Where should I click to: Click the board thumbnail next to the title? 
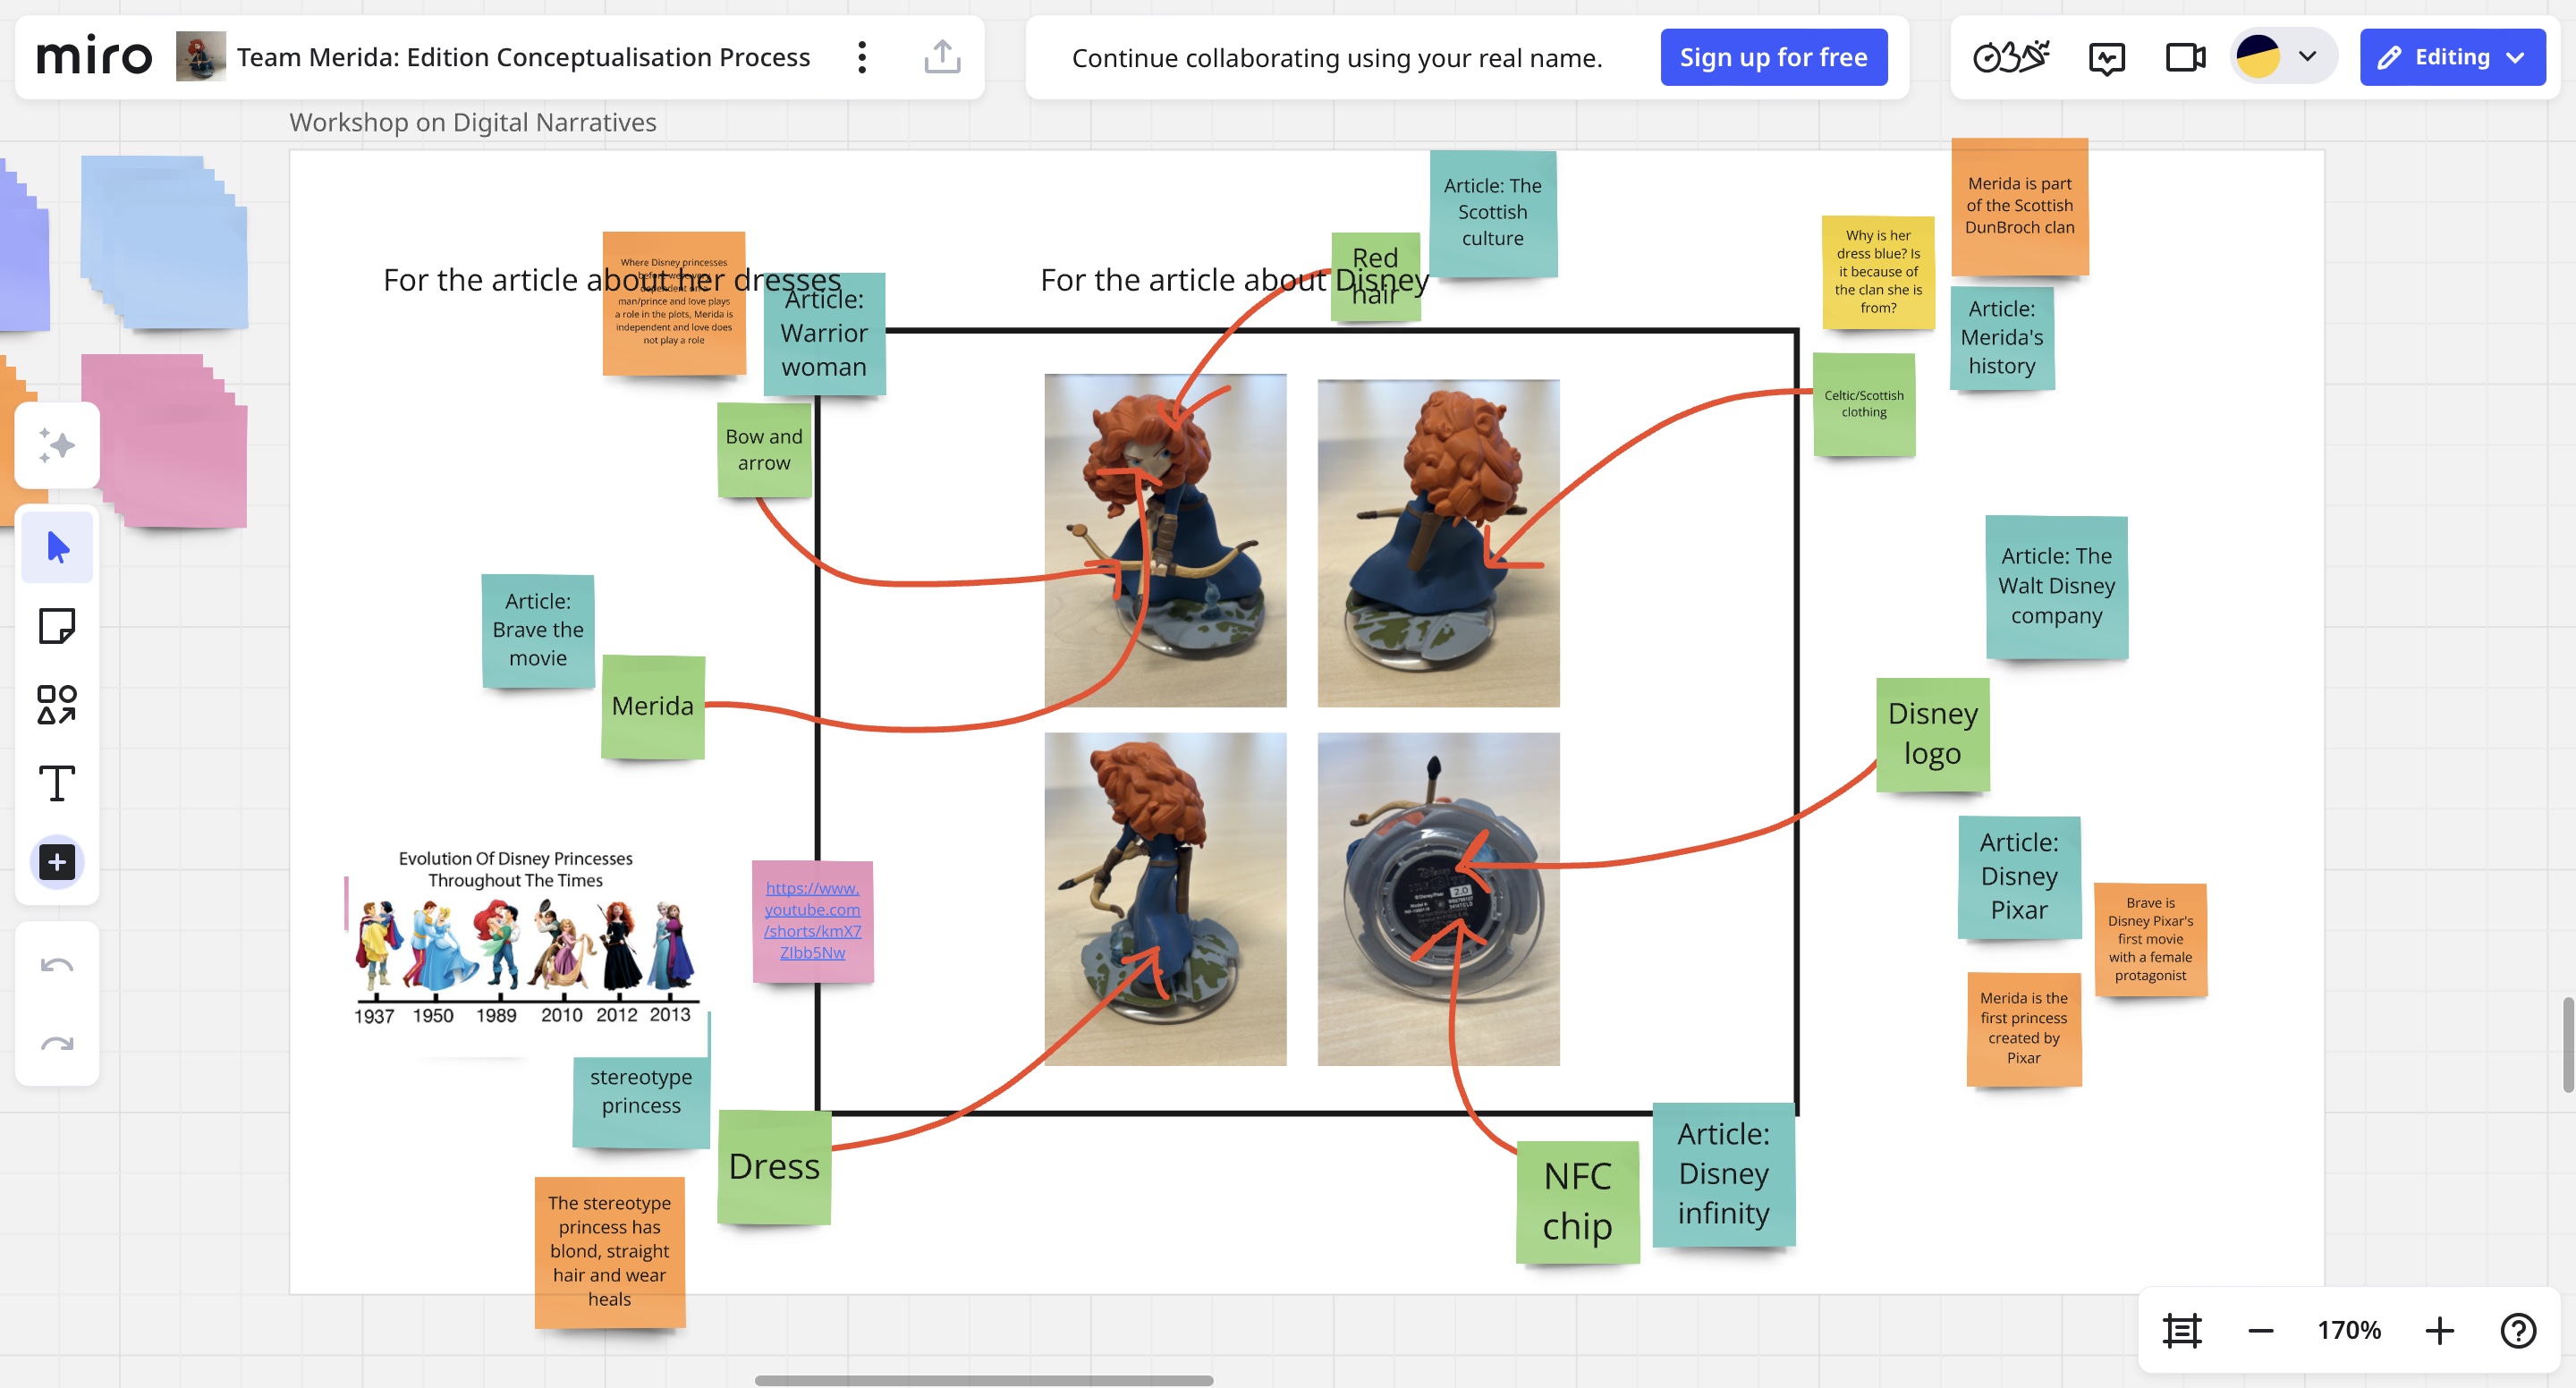pyautogui.click(x=201, y=57)
